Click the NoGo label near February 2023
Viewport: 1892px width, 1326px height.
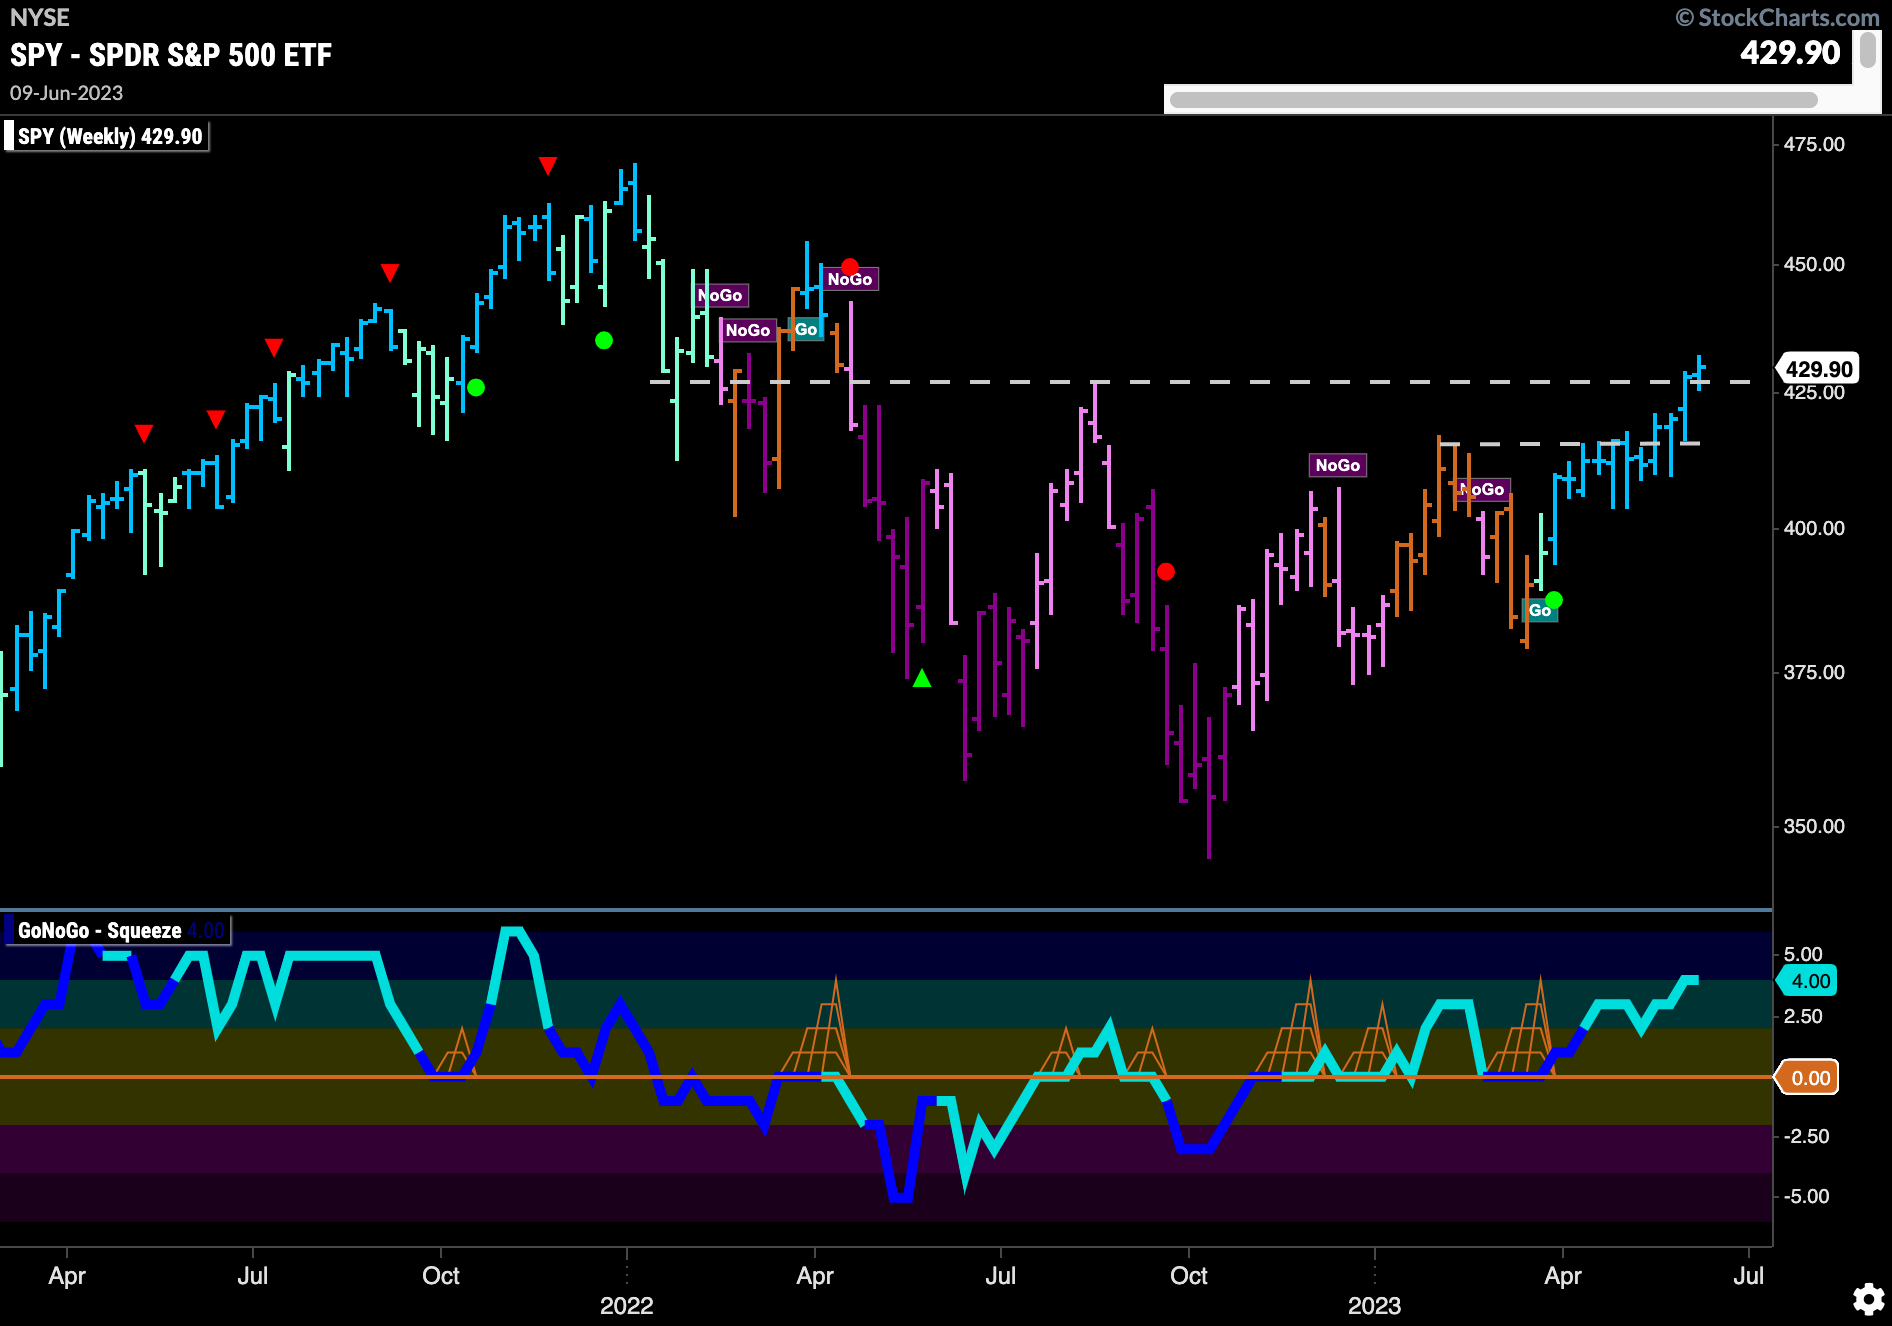[1482, 489]
